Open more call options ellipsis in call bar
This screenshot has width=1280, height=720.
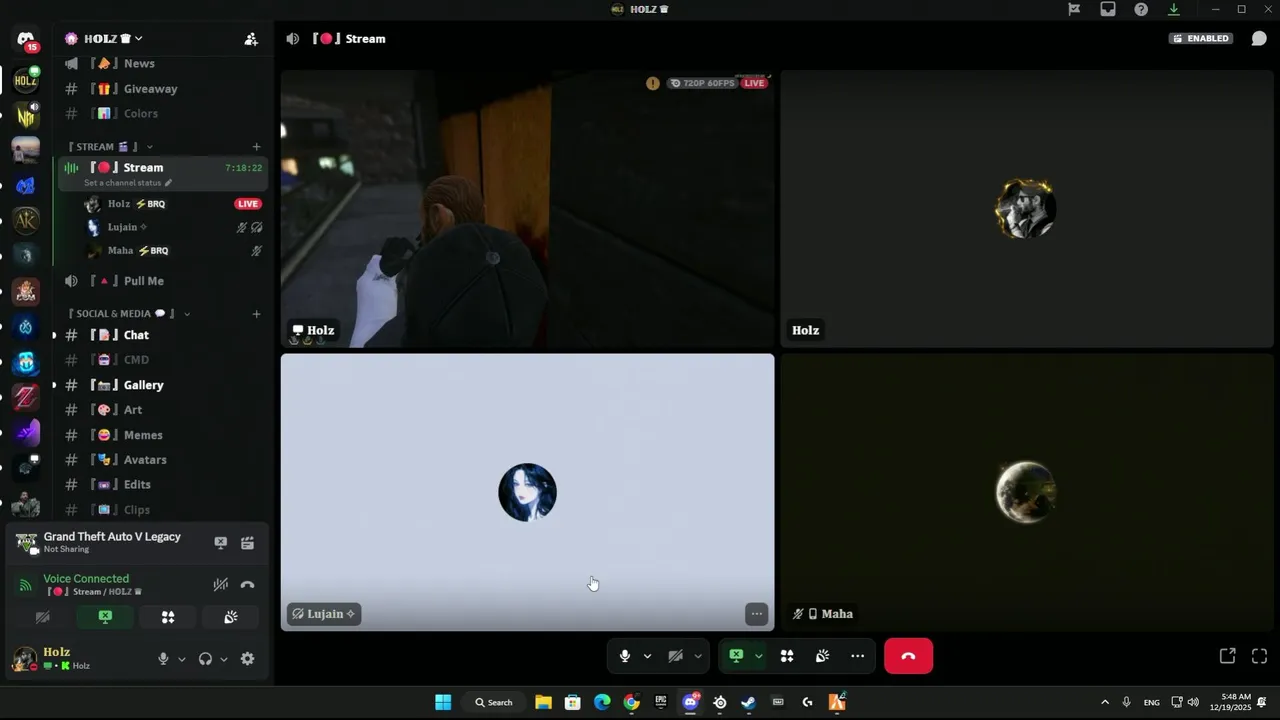tap(857, 656)
